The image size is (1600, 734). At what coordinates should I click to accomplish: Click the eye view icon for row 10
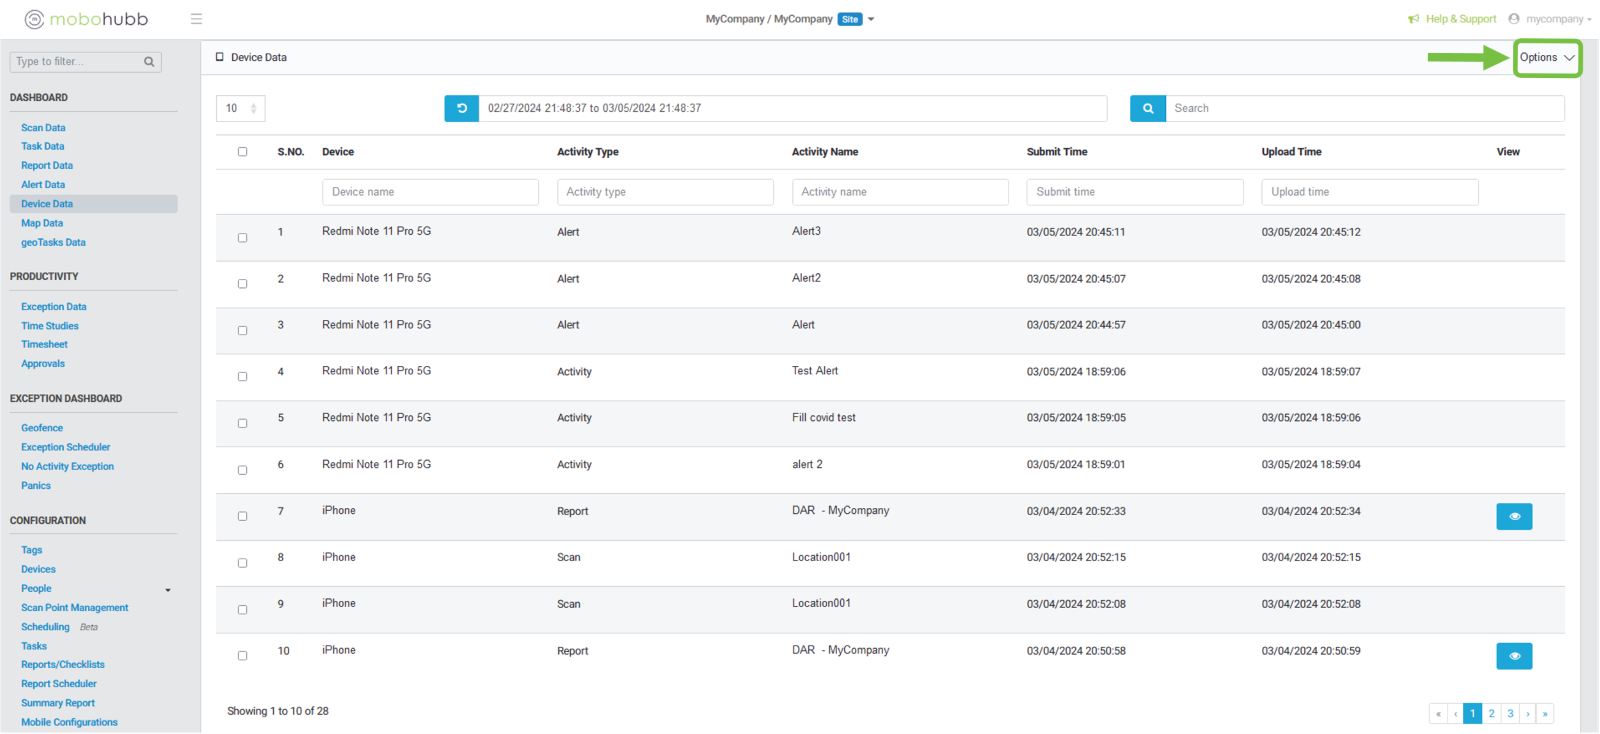point(1513,656)
